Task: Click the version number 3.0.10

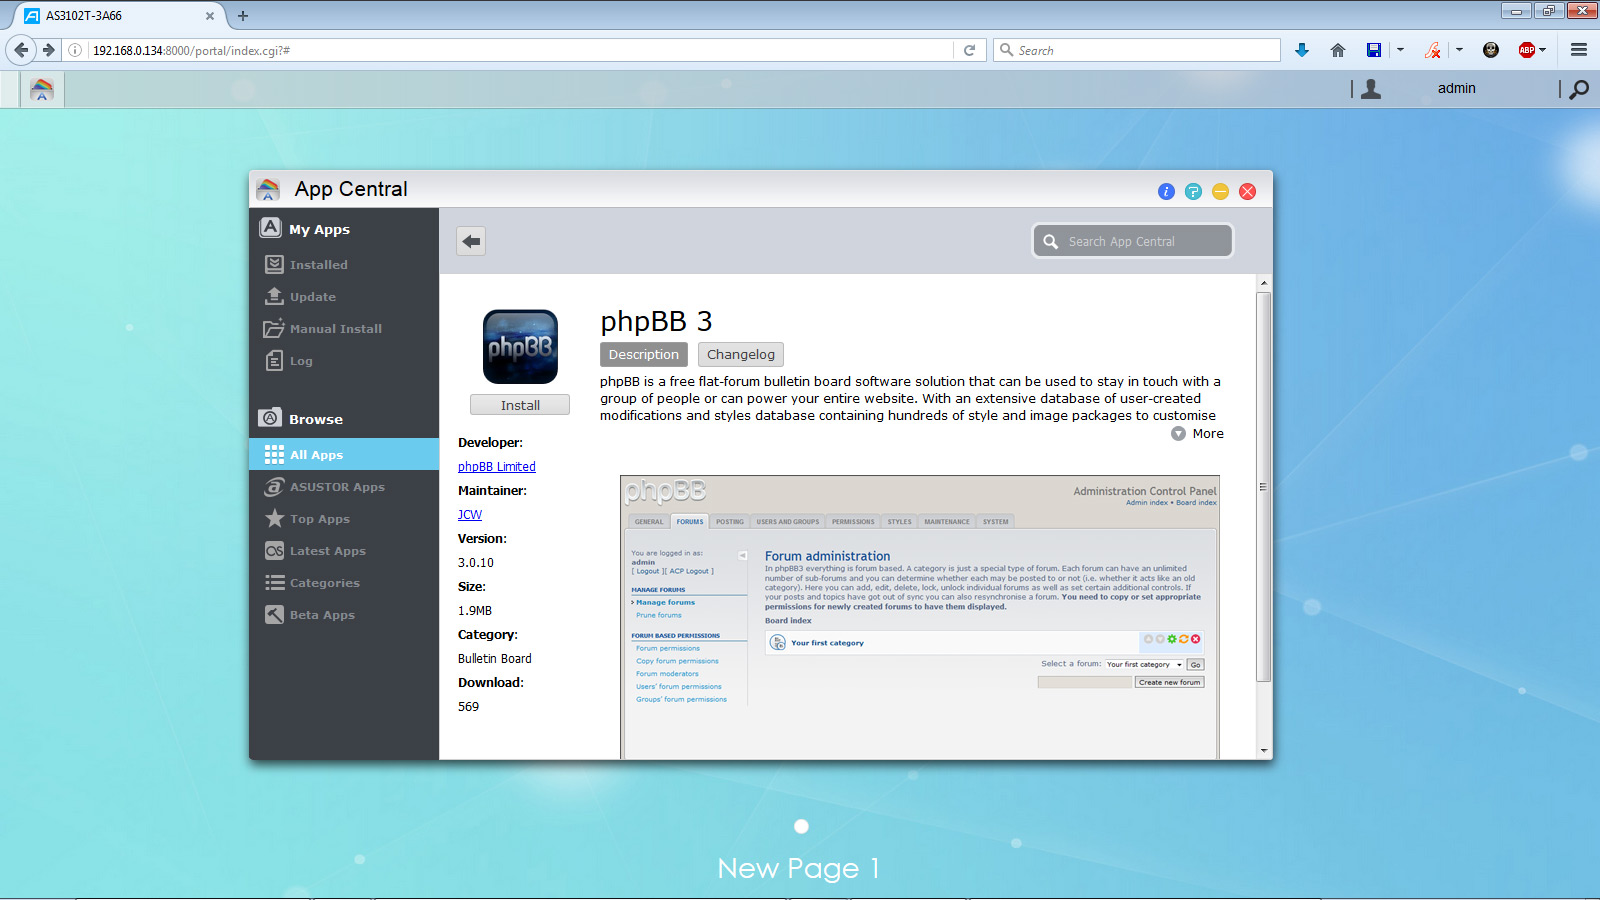Action: [476, 563]
